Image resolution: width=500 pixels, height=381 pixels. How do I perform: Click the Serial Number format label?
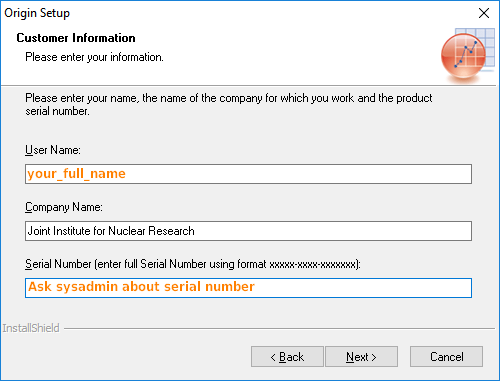pos(193,264)
